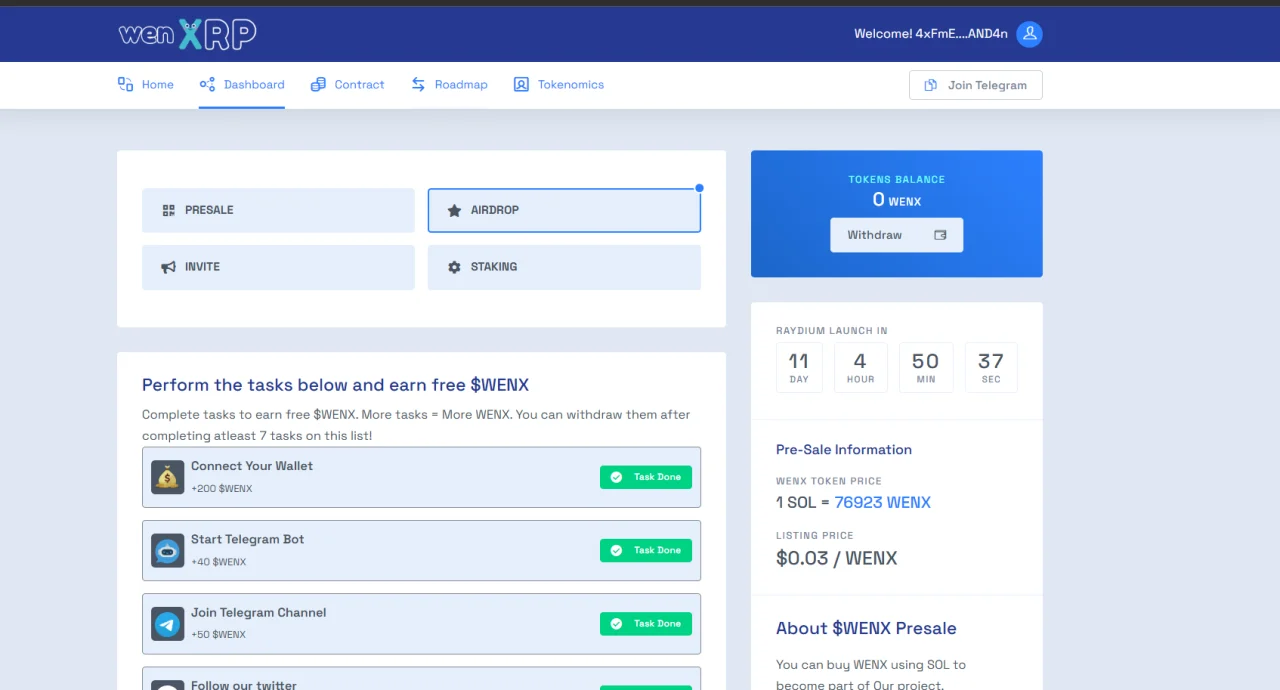
Task: Click the +40 $WENX reward text
Action: point(219,562)
